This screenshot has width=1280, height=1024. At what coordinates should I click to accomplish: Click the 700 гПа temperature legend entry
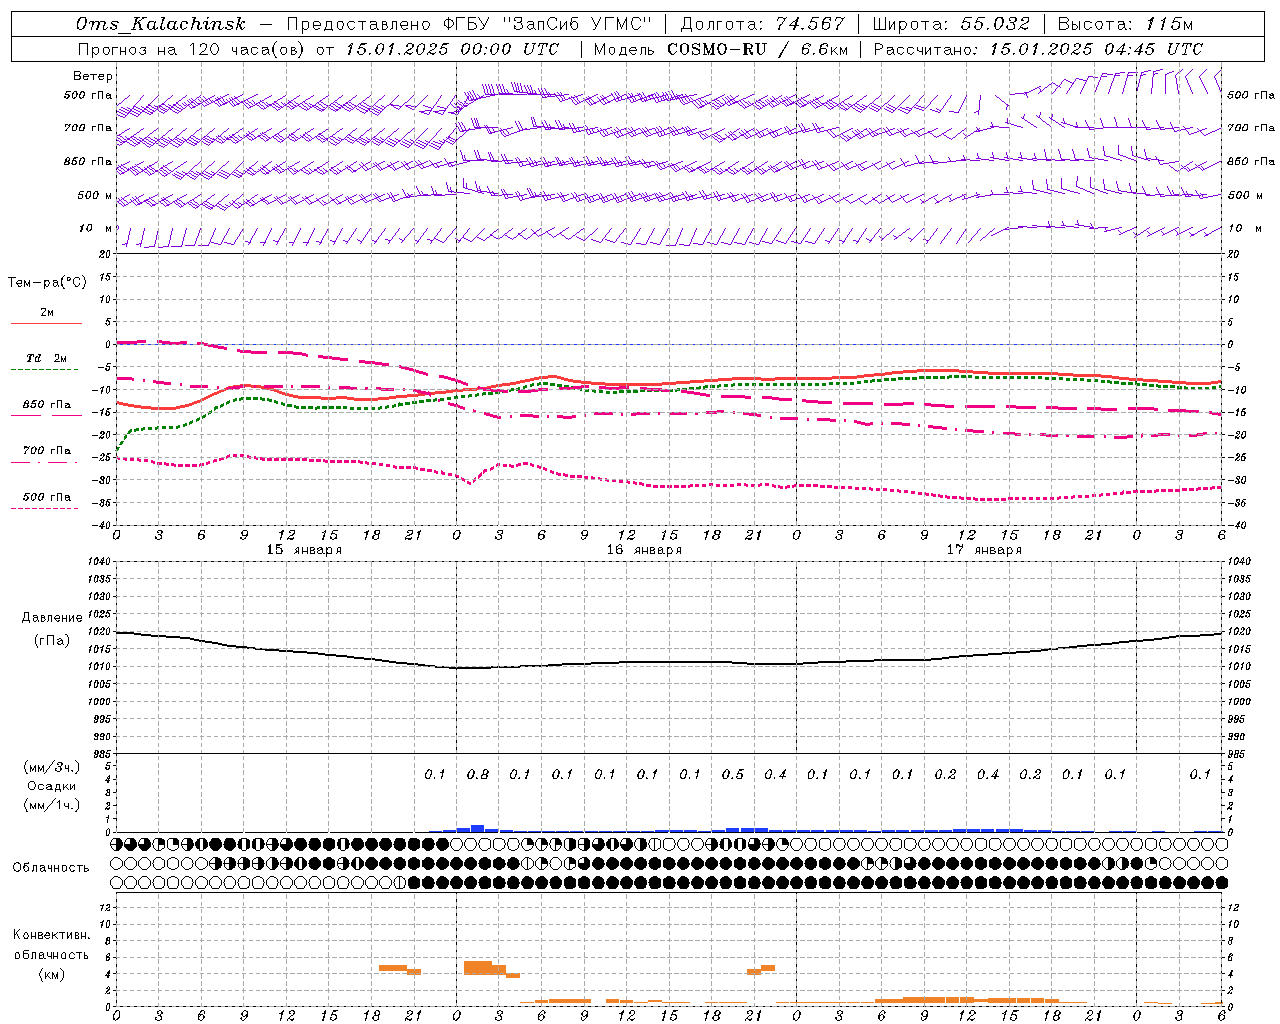tap(47, 451)
